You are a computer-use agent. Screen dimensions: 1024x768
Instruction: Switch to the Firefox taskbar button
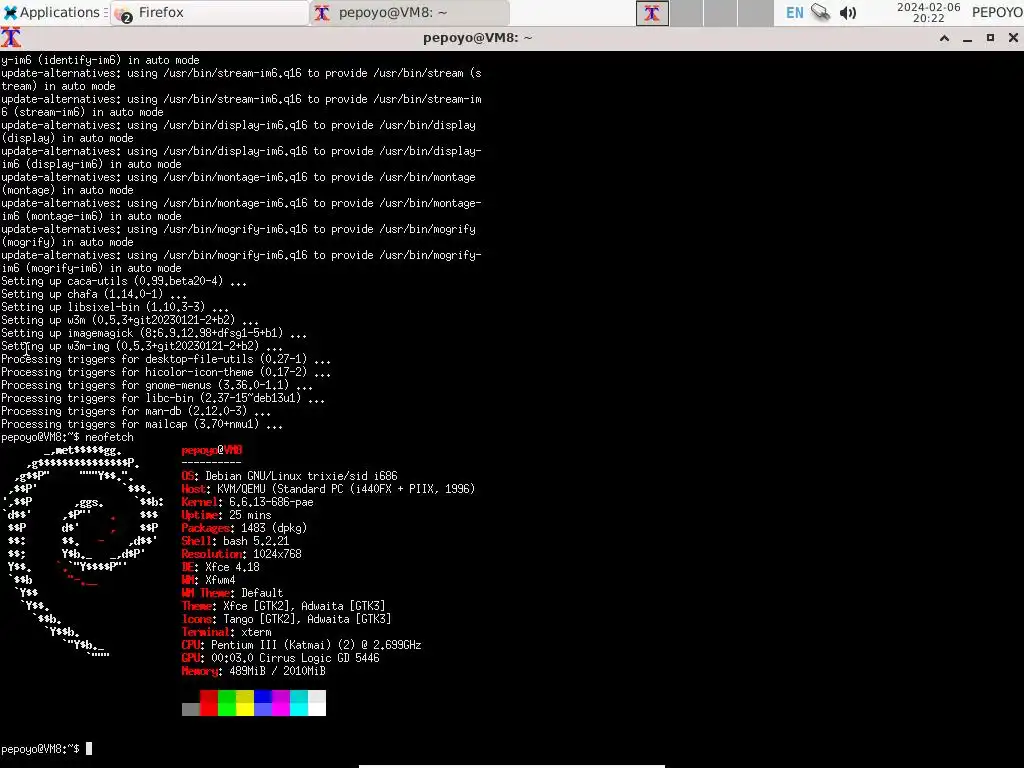pos(210,12)
